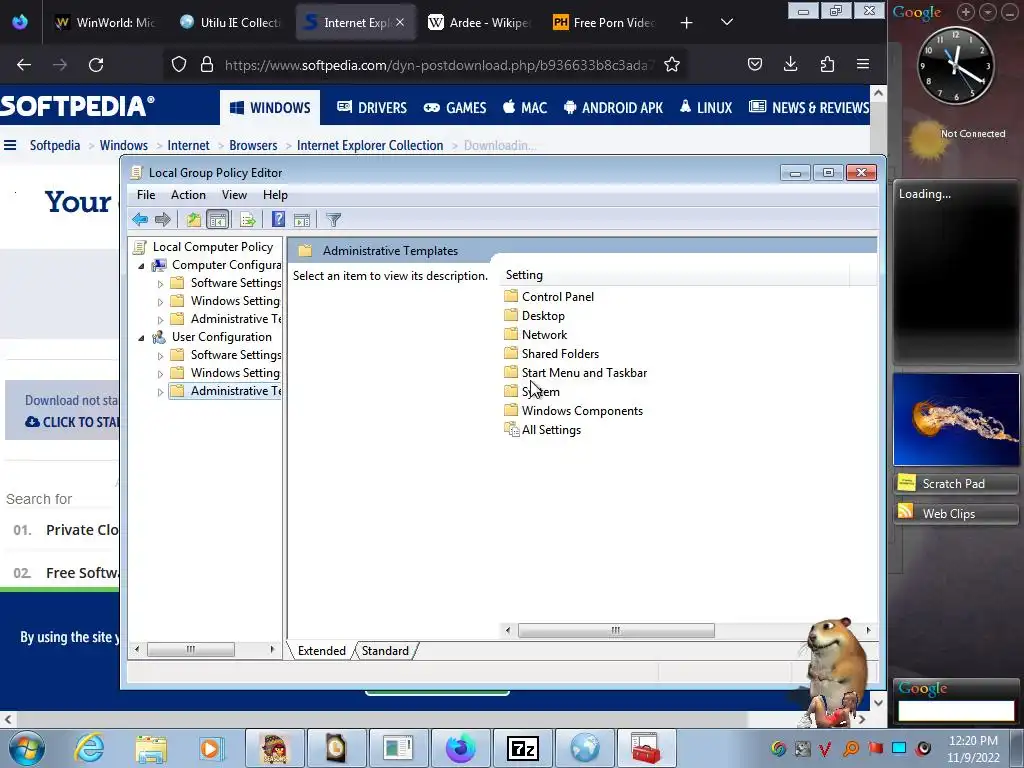This screenshot has width=1024, height=768.
Task: Select the Shared Folders item
Action: click(x=551, y=354)
